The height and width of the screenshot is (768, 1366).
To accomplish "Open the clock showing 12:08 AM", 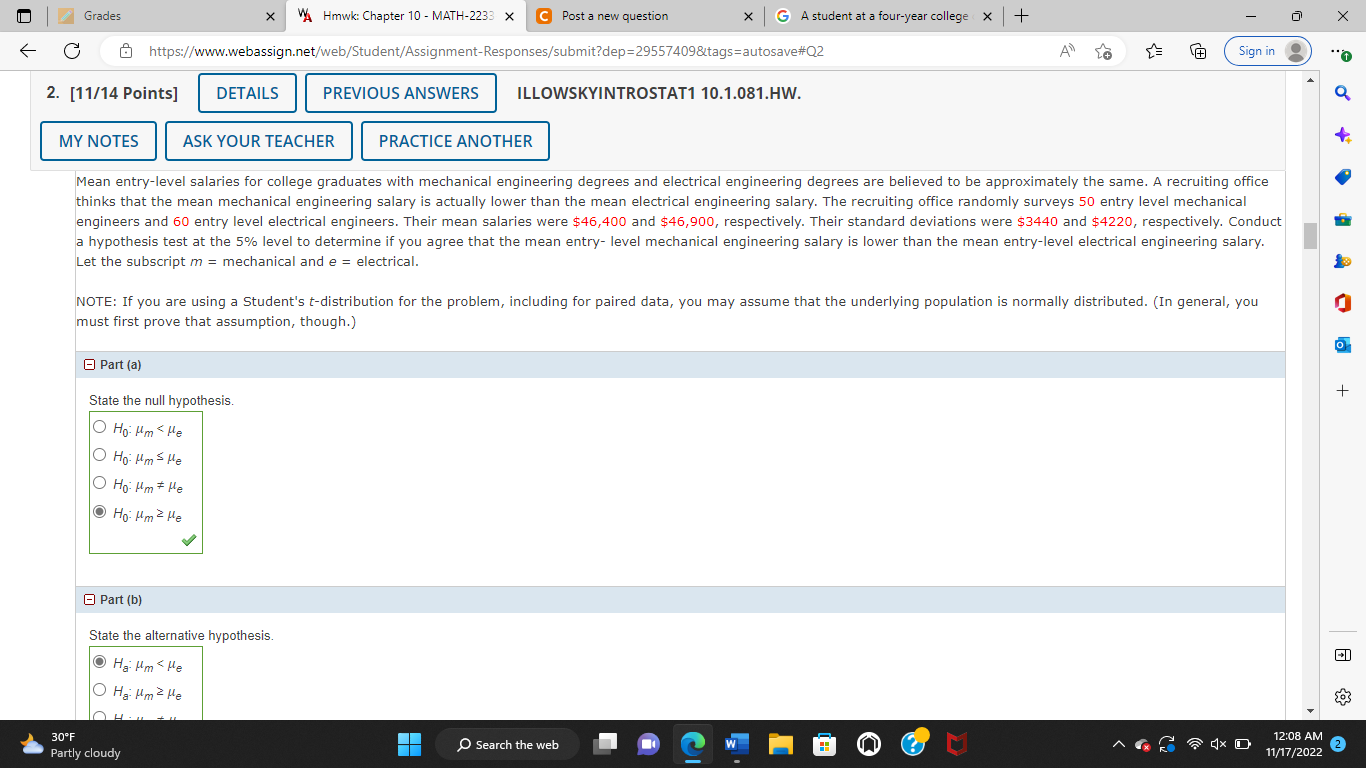I will tap(1293, 743).
